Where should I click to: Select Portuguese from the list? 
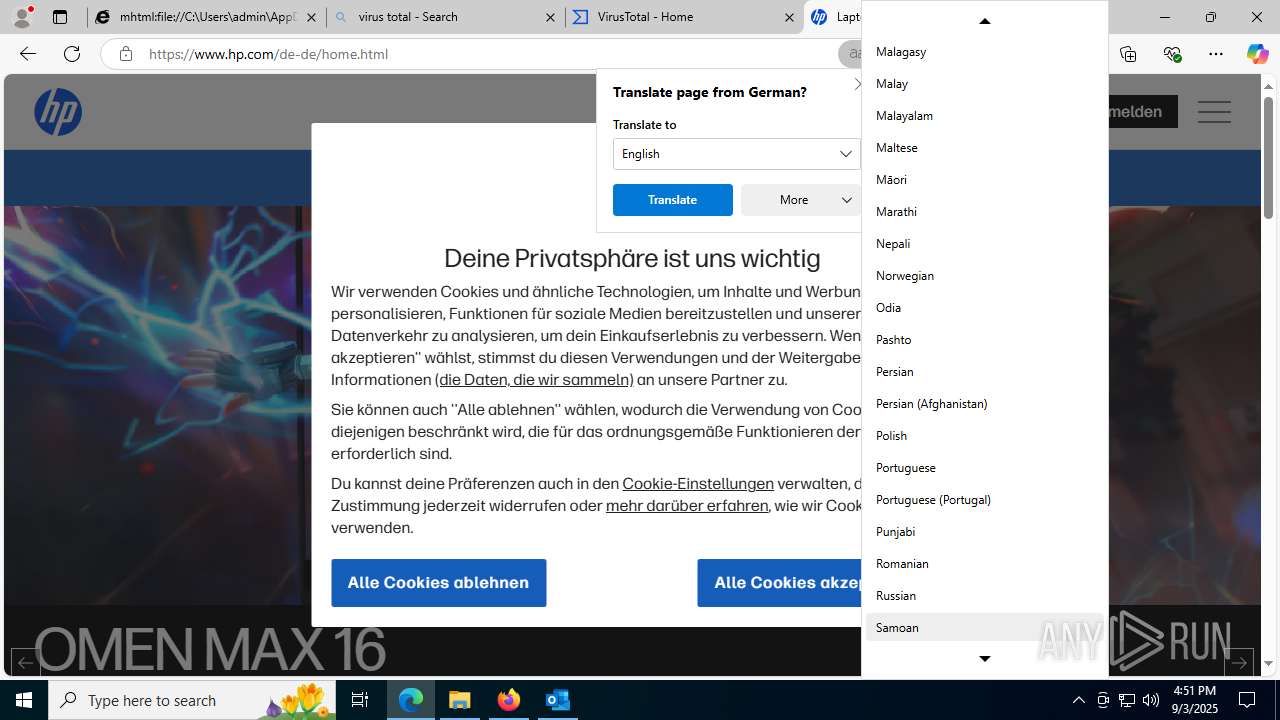pos(984,467)
